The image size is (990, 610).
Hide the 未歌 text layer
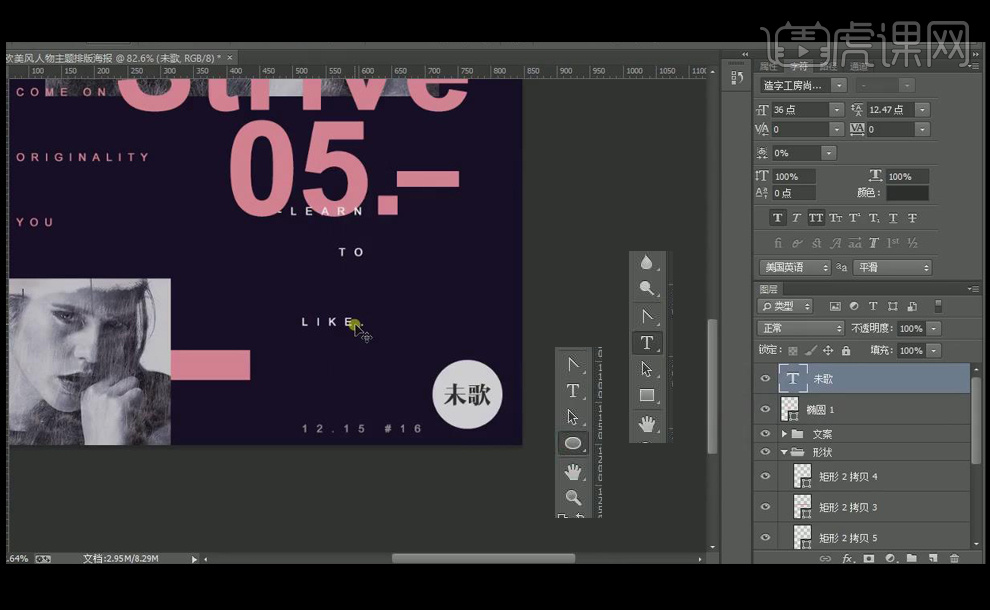[765, 378]
